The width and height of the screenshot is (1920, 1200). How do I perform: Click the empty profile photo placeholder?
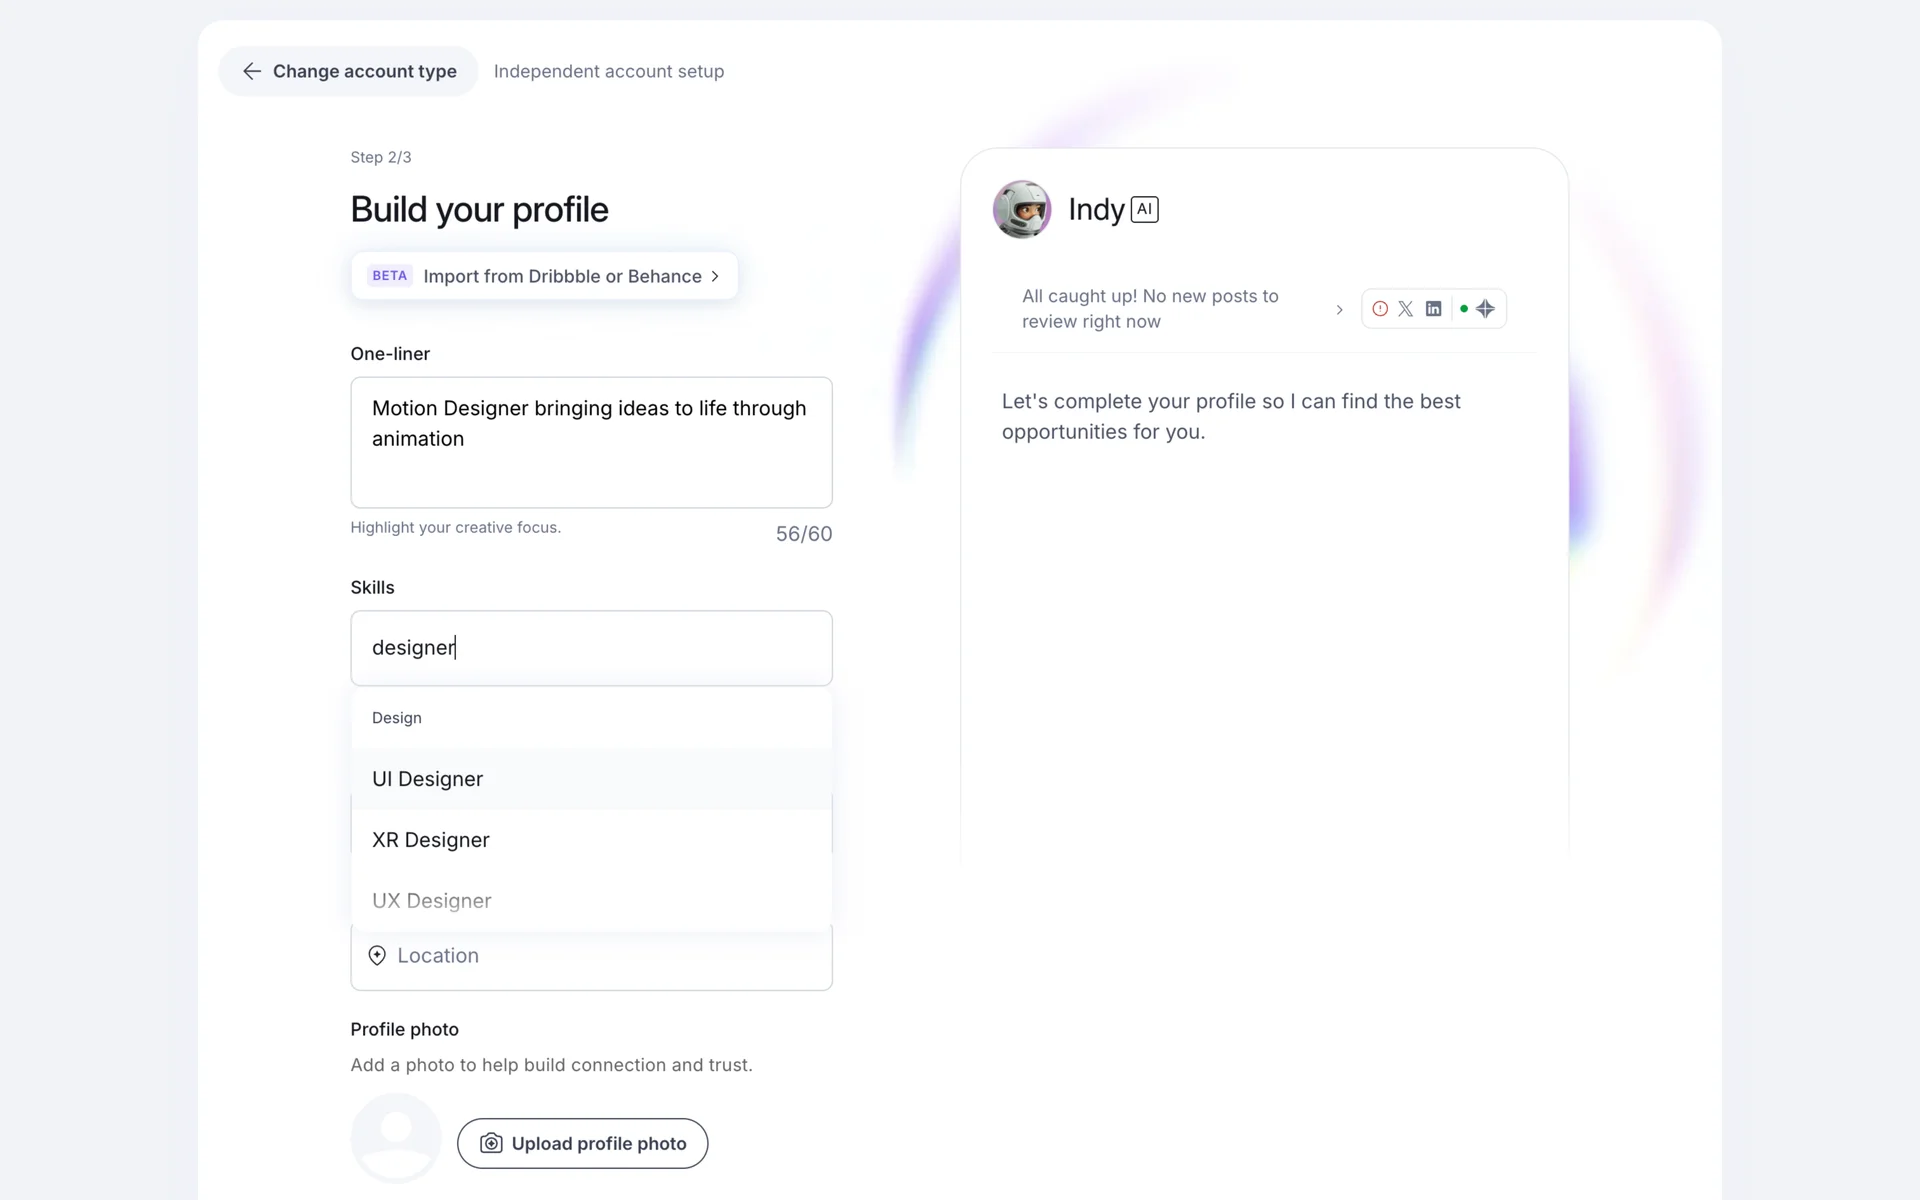[396, 1138]
